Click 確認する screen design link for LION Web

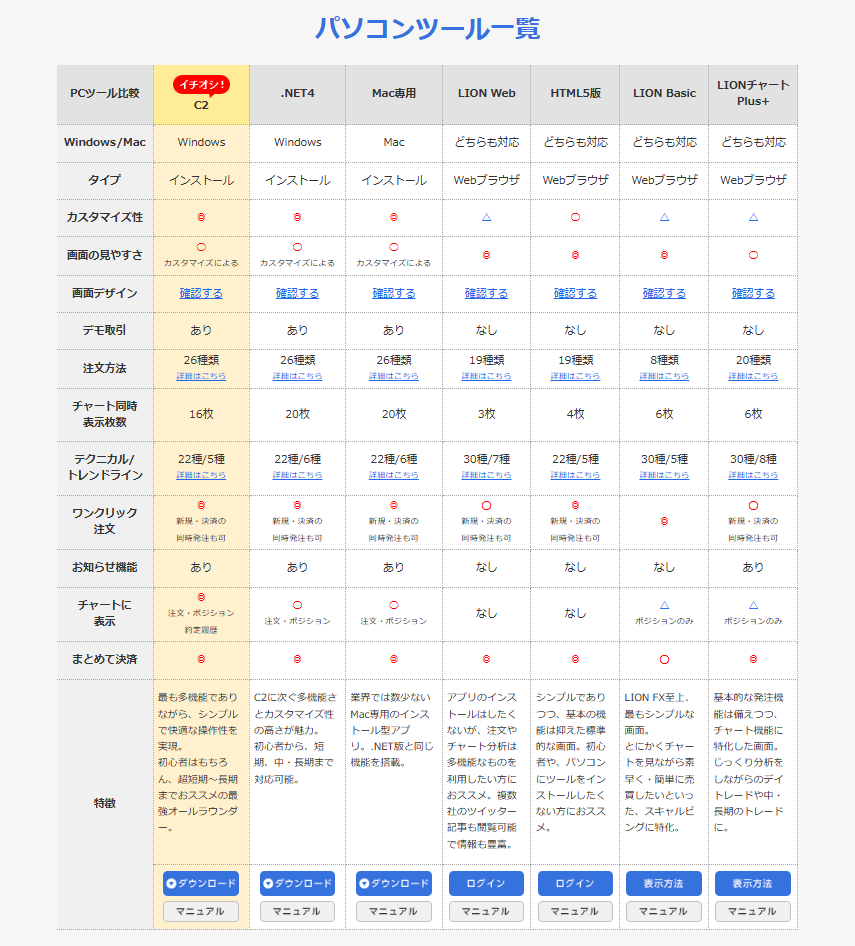[x=486, y=293]
